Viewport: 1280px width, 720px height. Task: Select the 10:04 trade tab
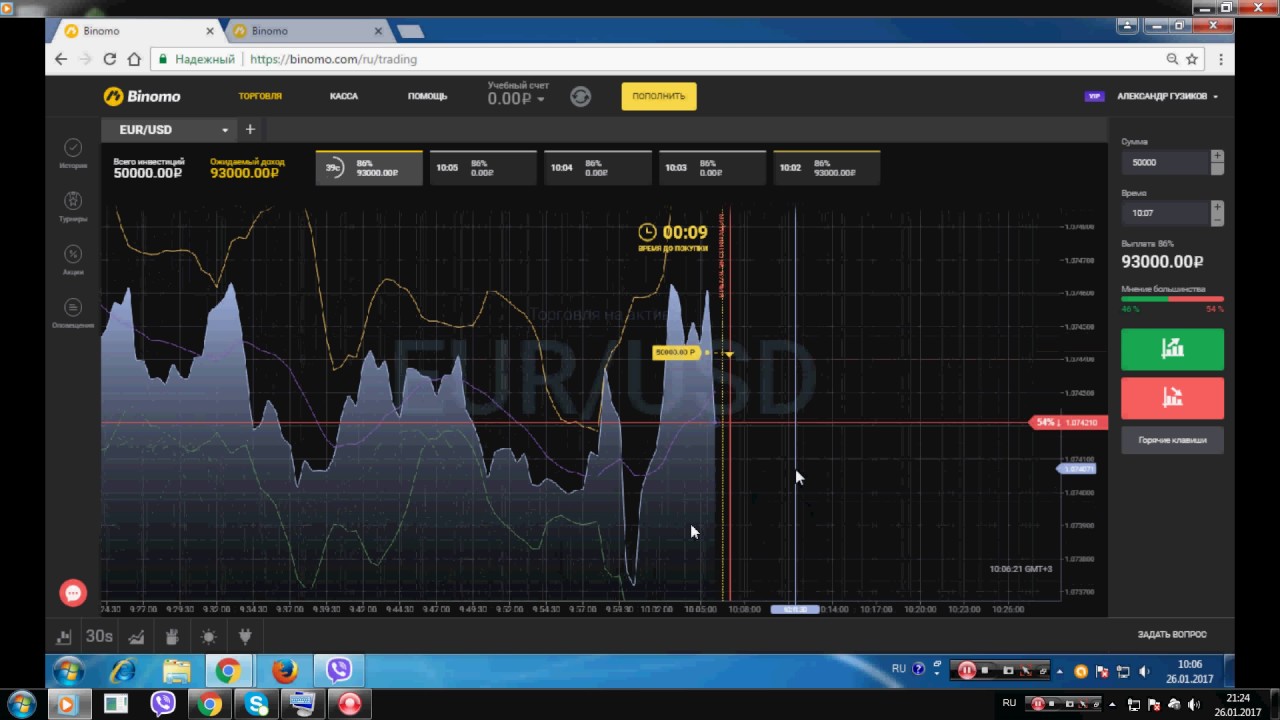click(598, 168)
